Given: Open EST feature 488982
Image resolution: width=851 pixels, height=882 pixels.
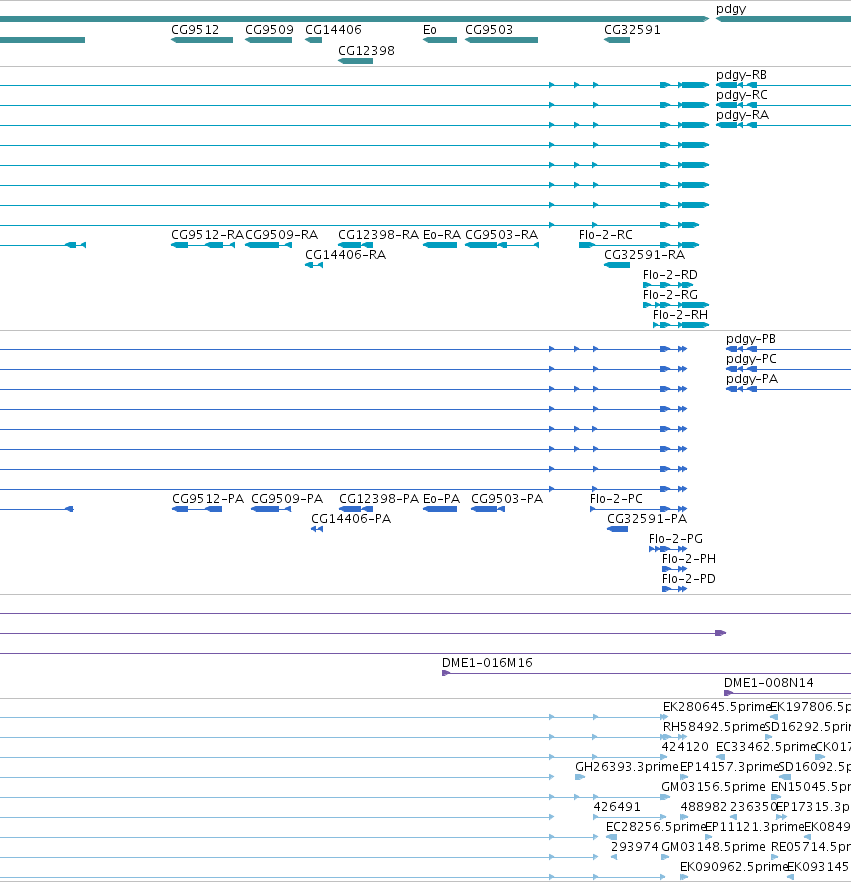Looking at the screenshot, I should pos(684,817).
